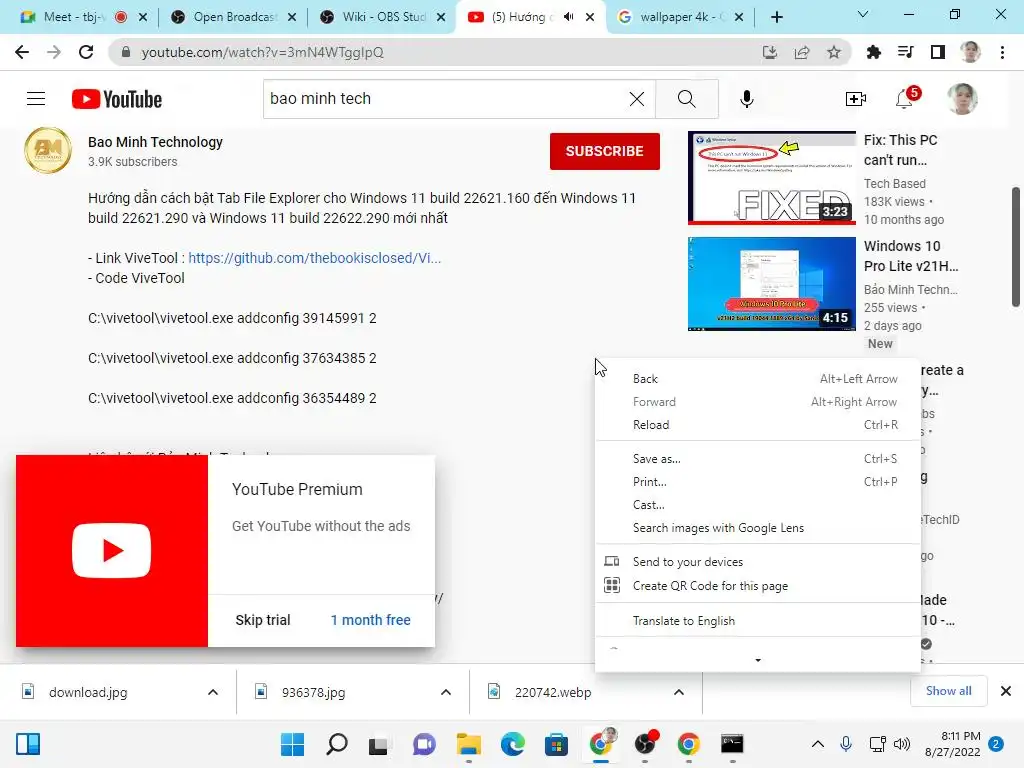Screen dimensions: 1024x768
Task: Switch to Wiki - OBS Studio tab
Action: click(383, 17)
